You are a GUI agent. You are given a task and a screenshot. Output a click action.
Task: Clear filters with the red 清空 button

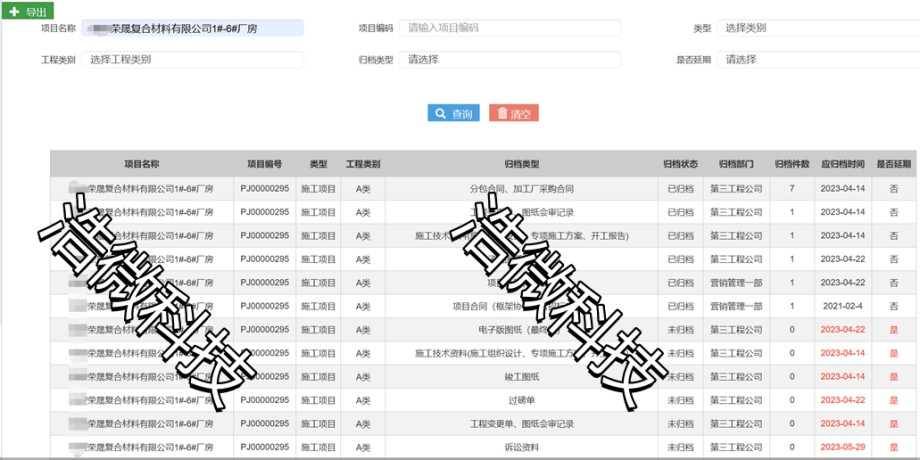513,113
